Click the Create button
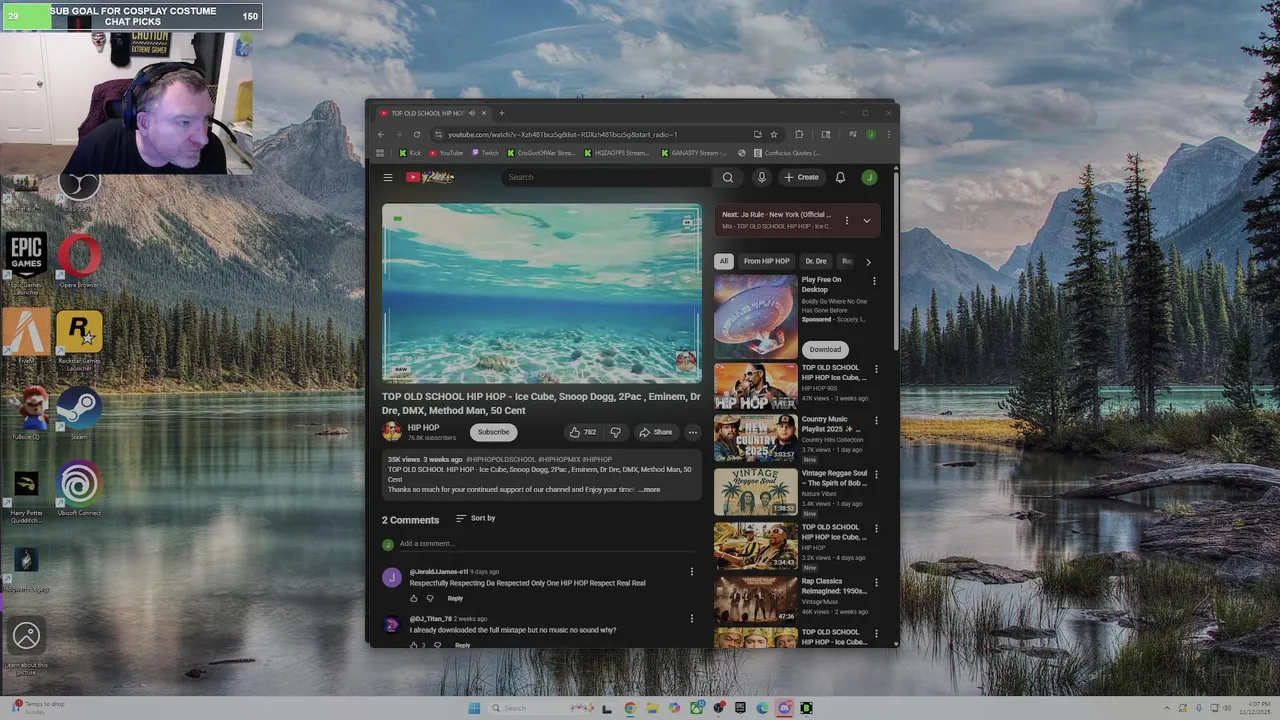This screenshot has height=720, width=1280. click(802, 177)
